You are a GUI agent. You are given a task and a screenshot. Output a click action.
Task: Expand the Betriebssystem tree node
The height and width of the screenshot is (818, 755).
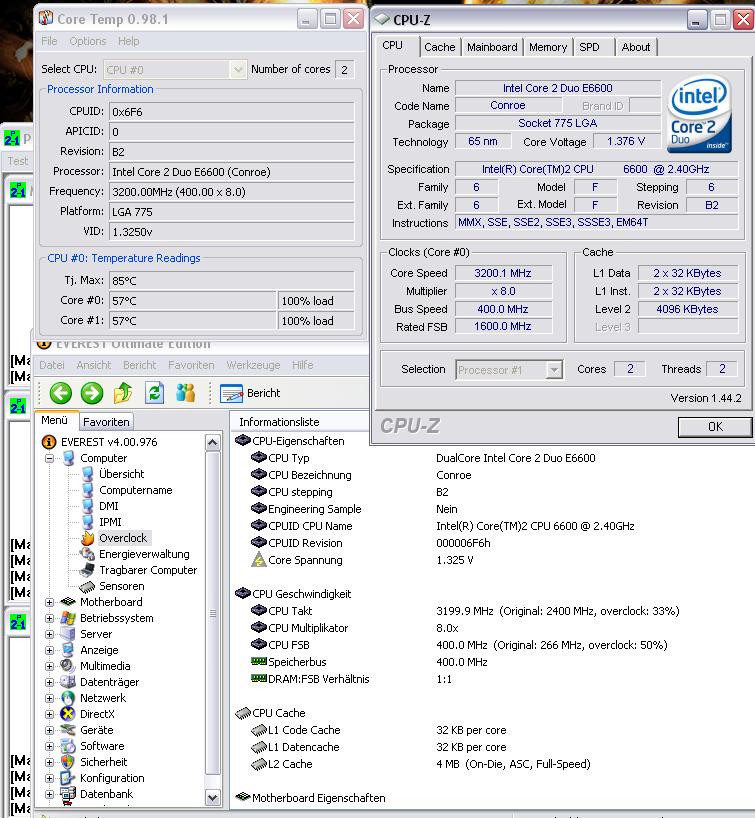pos(50,619)
